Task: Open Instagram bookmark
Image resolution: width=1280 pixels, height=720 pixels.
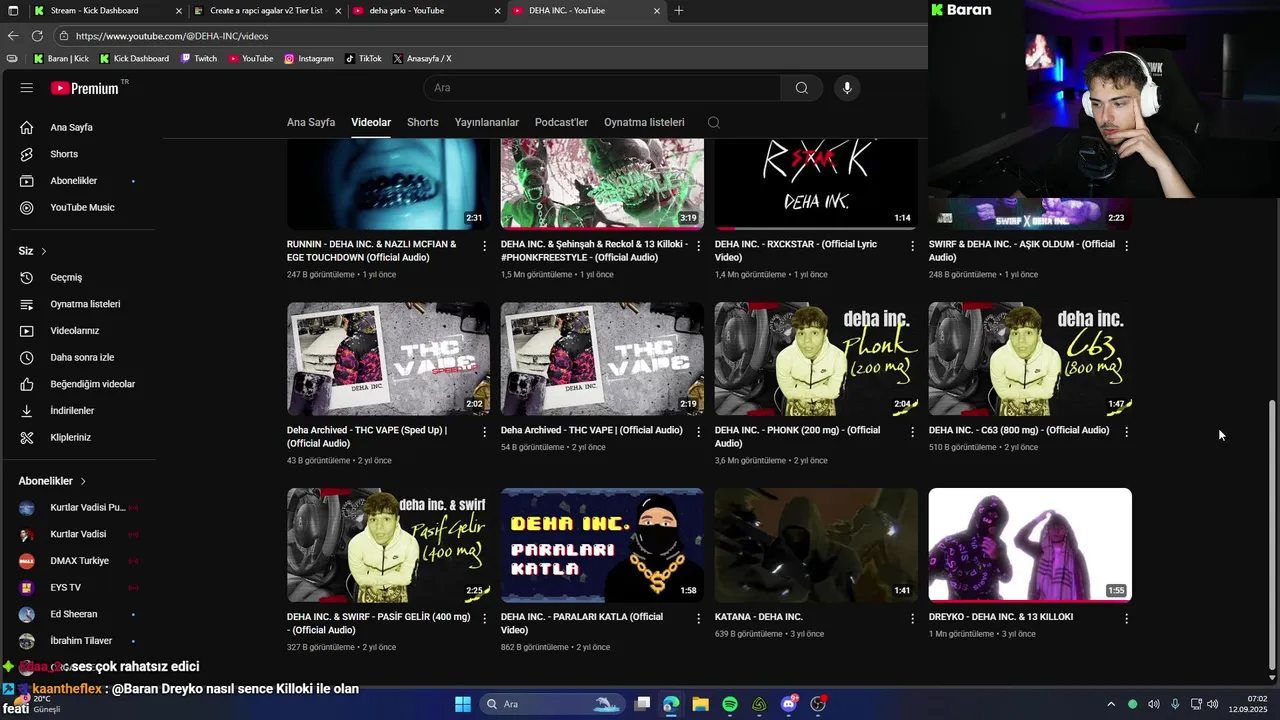Action: [309, 58]
